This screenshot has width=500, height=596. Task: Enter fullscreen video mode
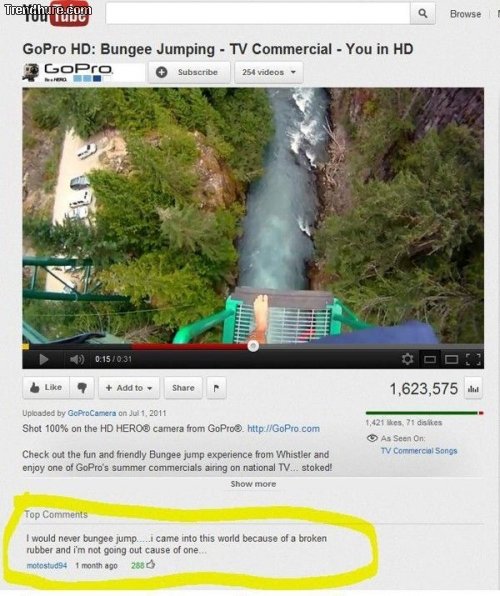[473, 359]
